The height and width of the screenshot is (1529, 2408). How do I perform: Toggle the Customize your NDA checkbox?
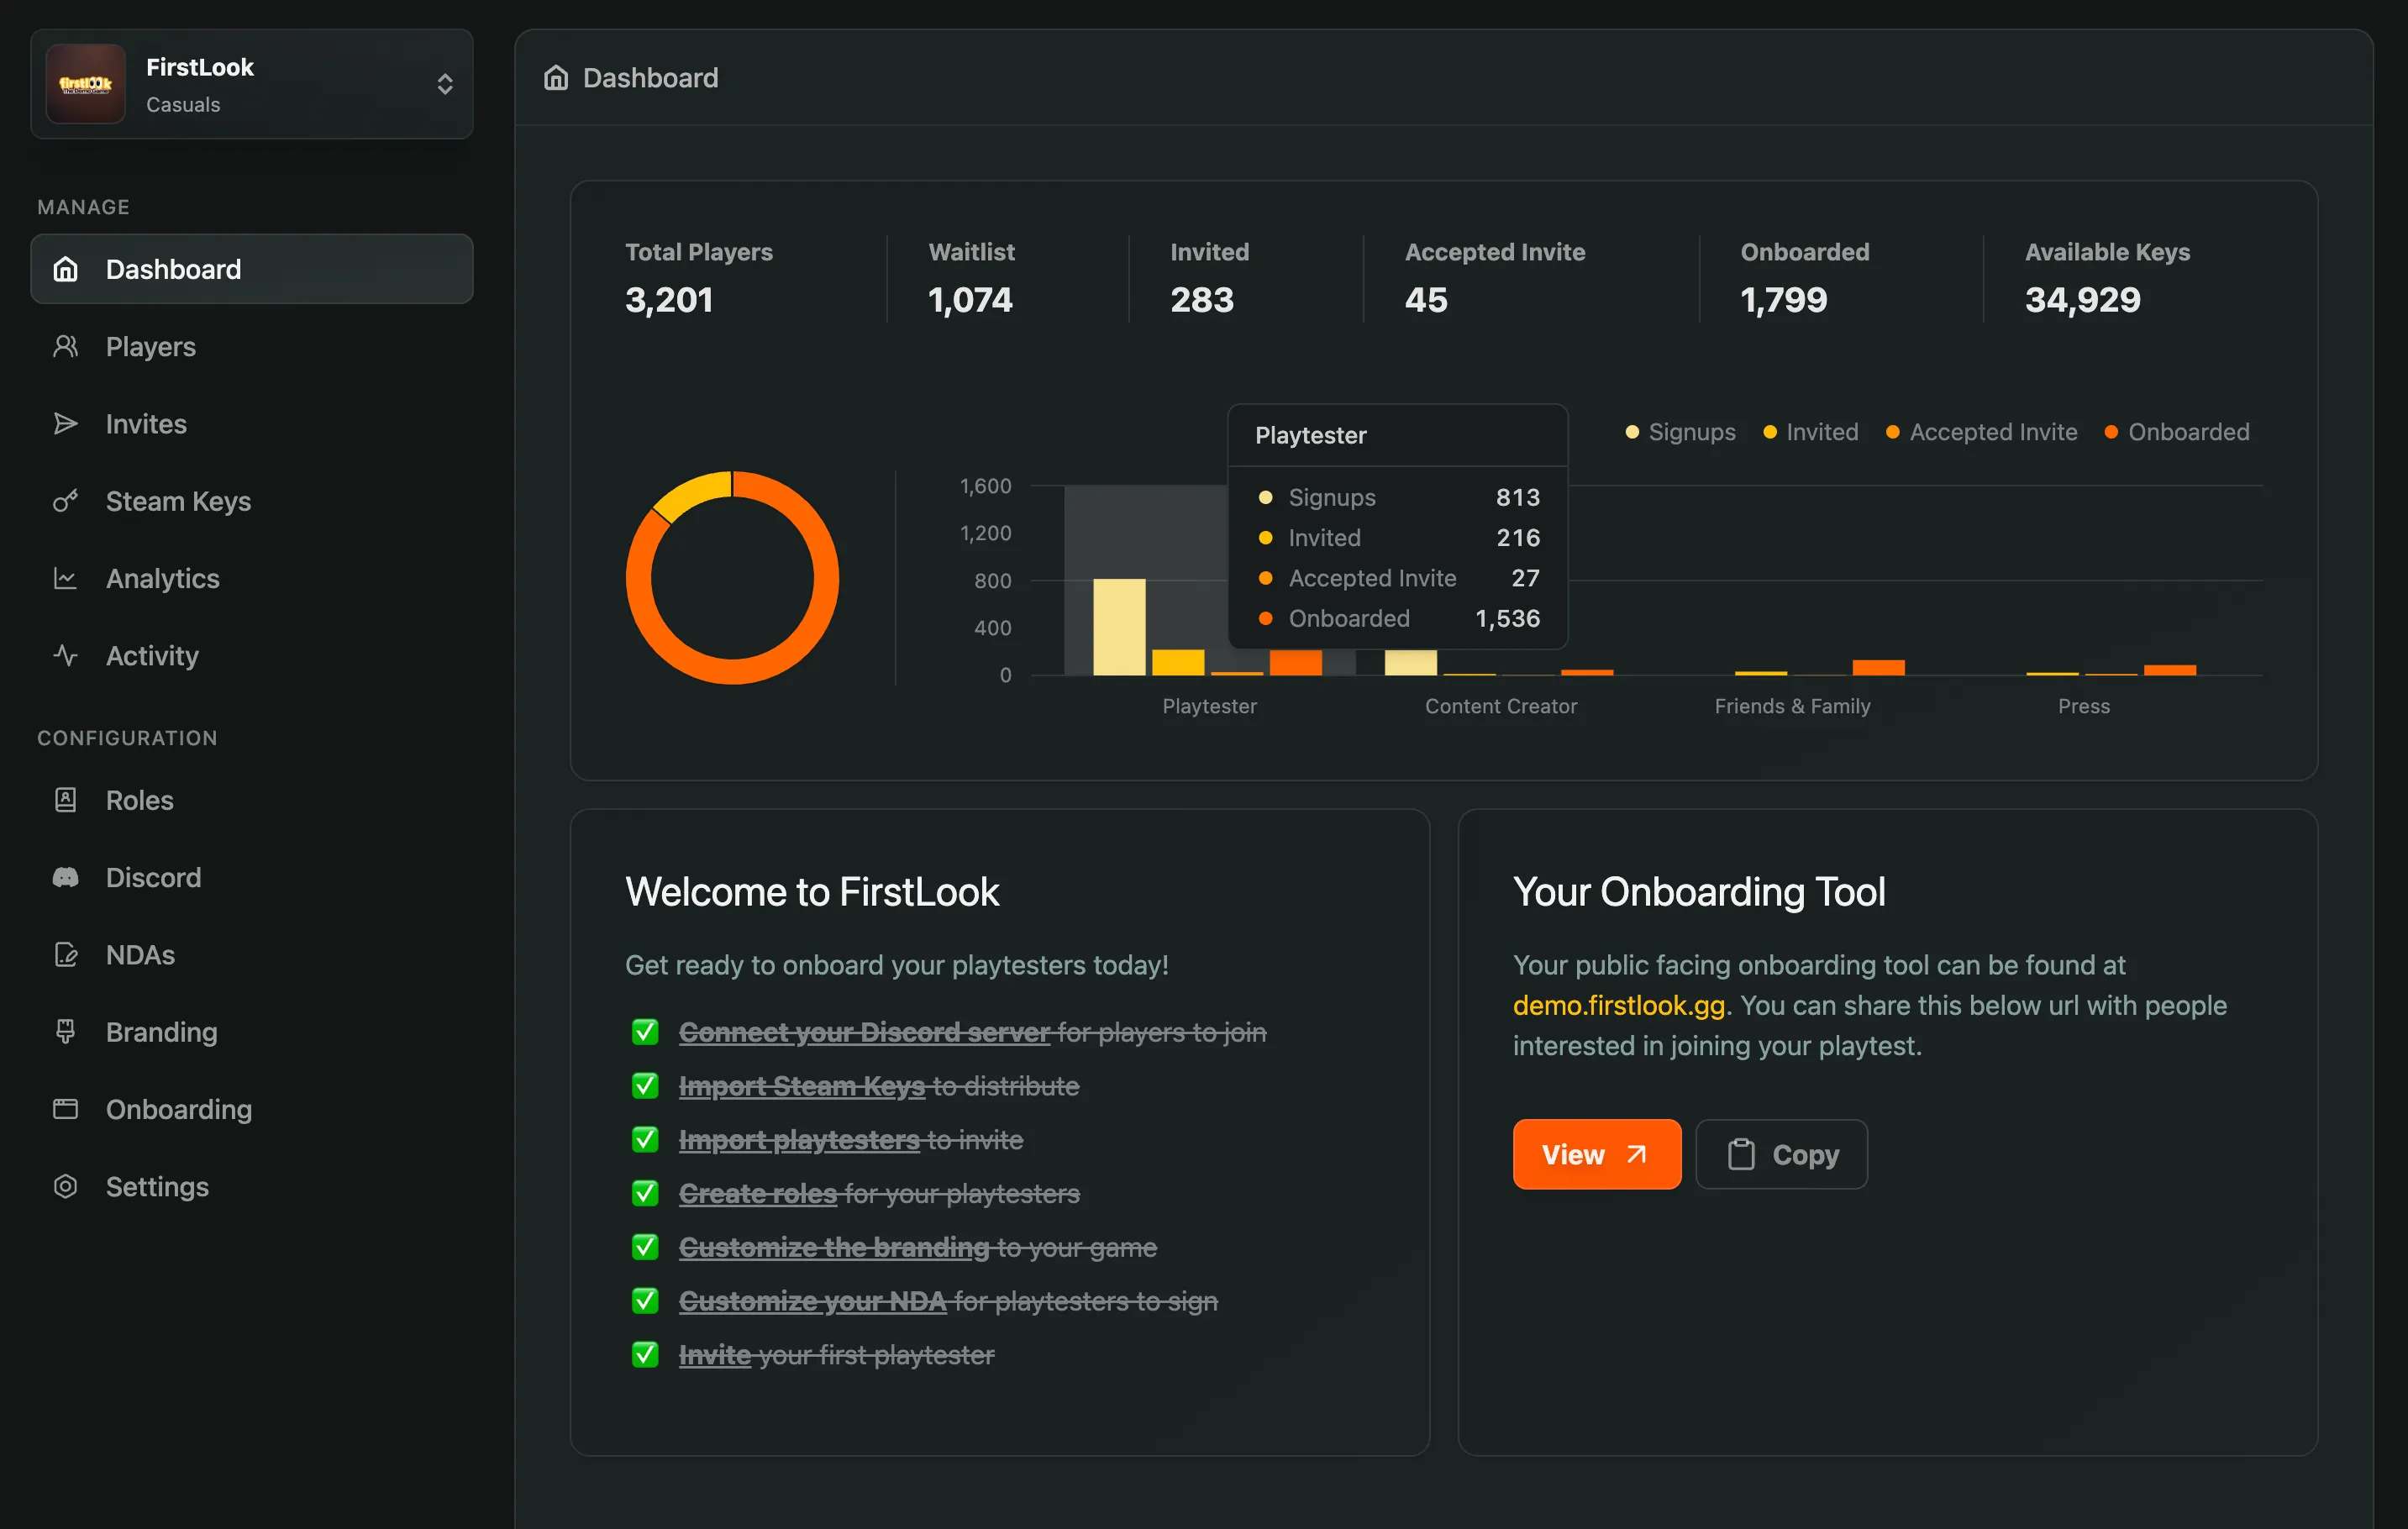[645, 1301]
